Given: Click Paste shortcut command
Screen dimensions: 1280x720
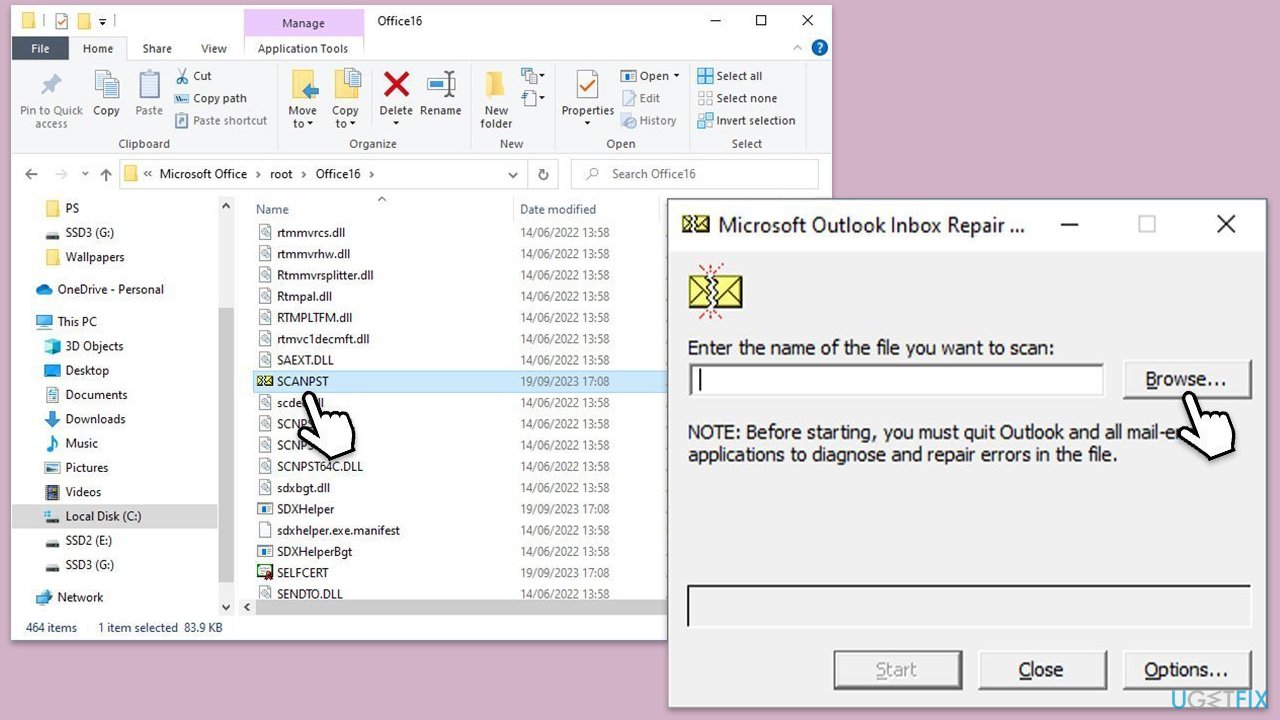Looking at the screenshot, I should point(221,120).
